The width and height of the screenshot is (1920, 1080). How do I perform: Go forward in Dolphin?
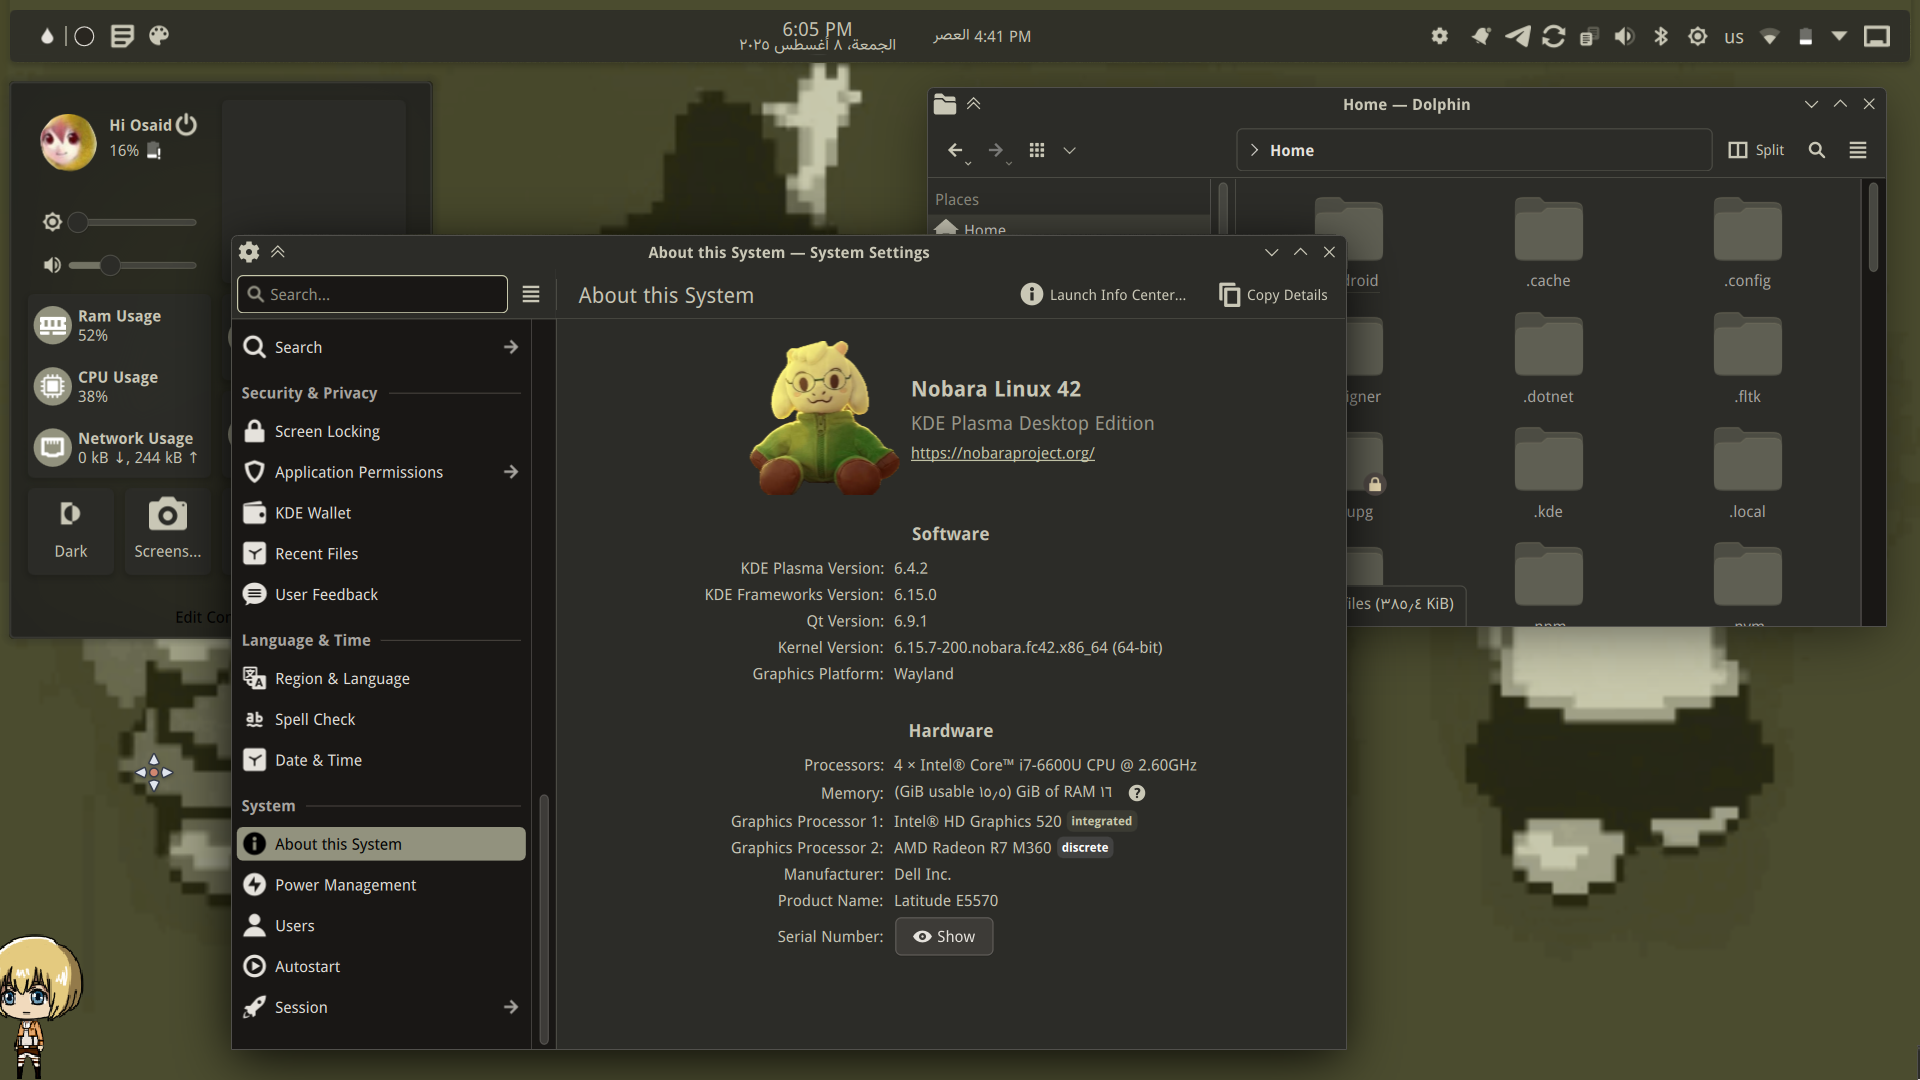[995, 150]
